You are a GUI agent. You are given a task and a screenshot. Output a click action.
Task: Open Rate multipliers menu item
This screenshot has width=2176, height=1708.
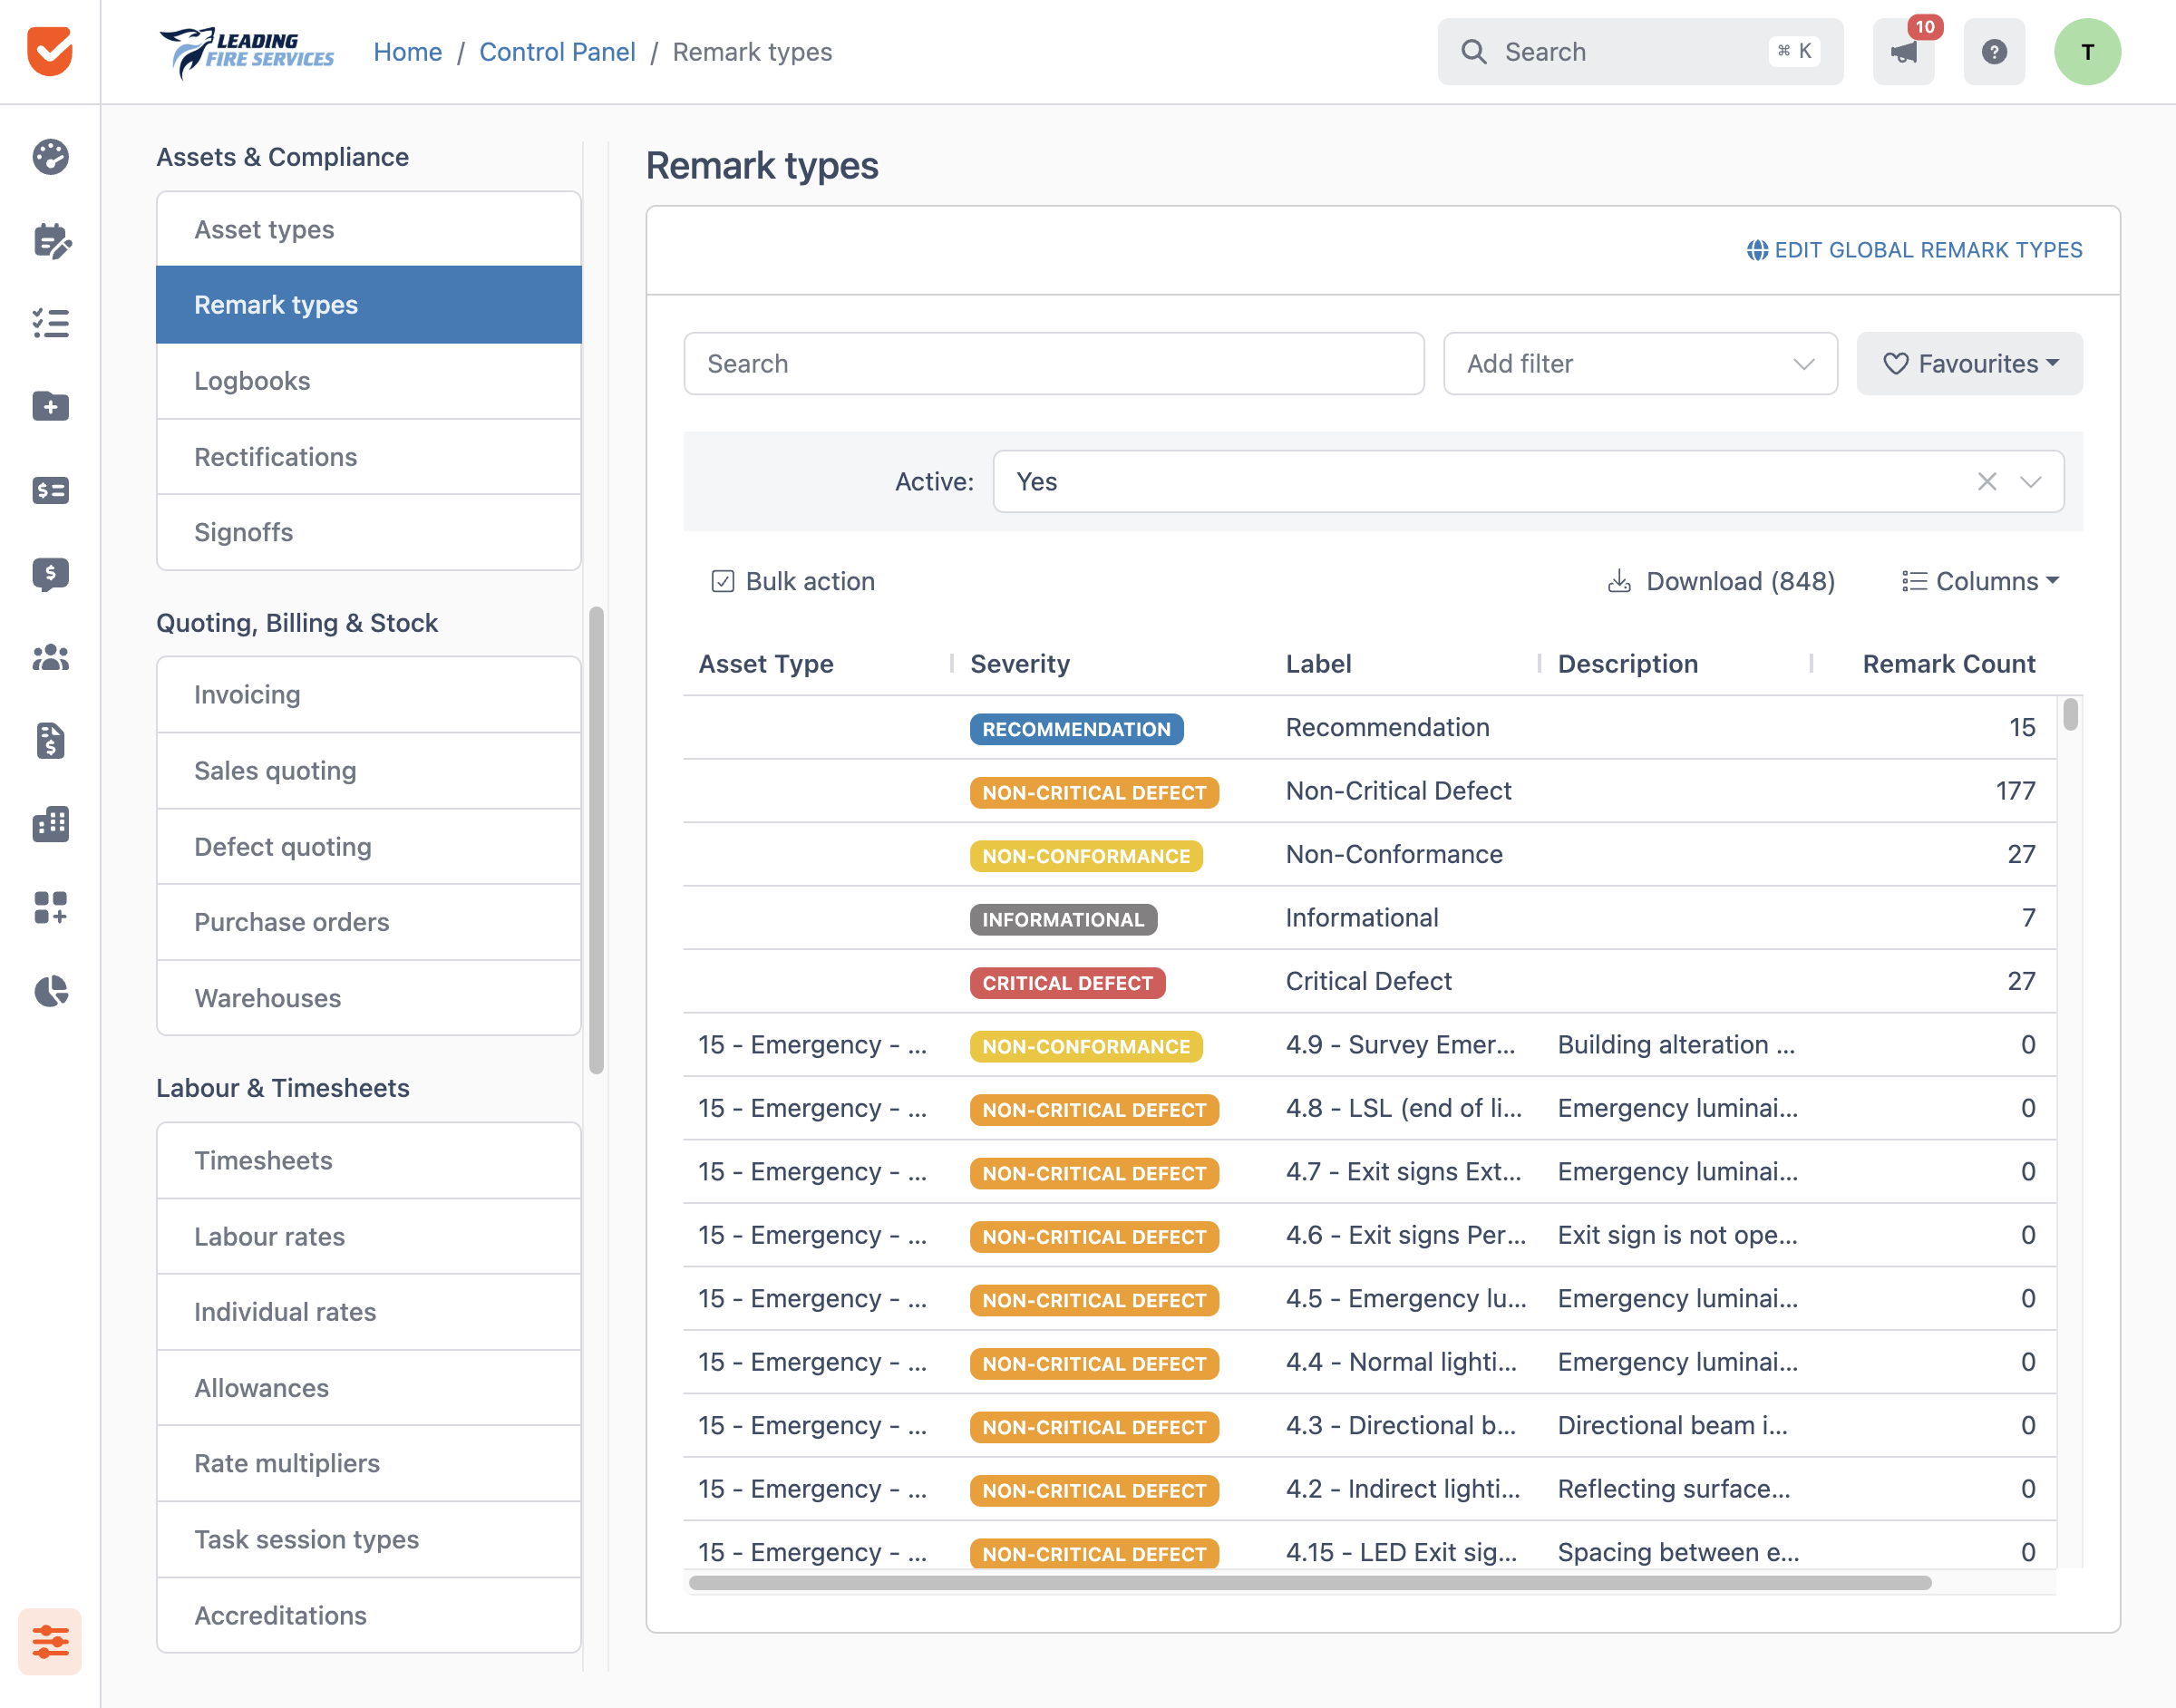click(369, 1463)
